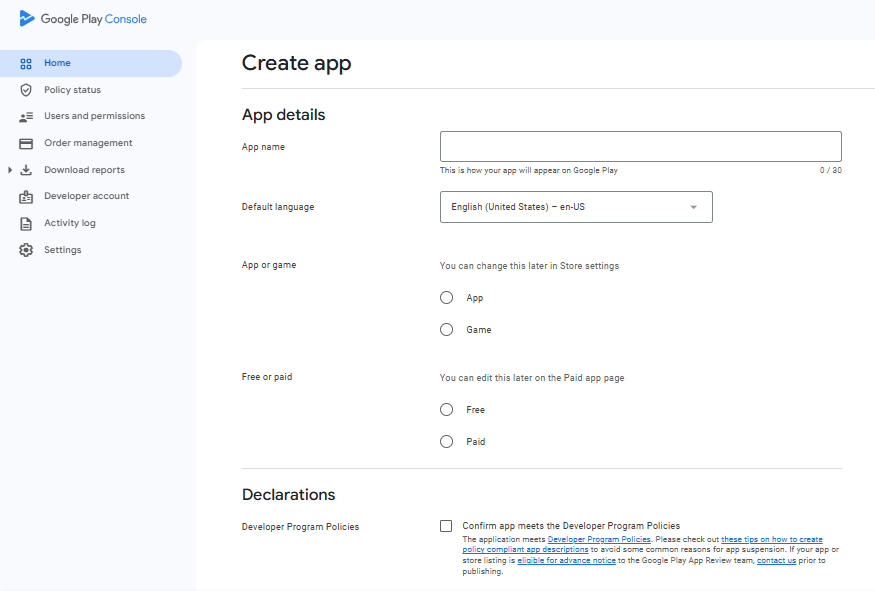Viewport: 875px width, 591px height.
Task: Click the Download reports download icon
Action: coord(26,170)
